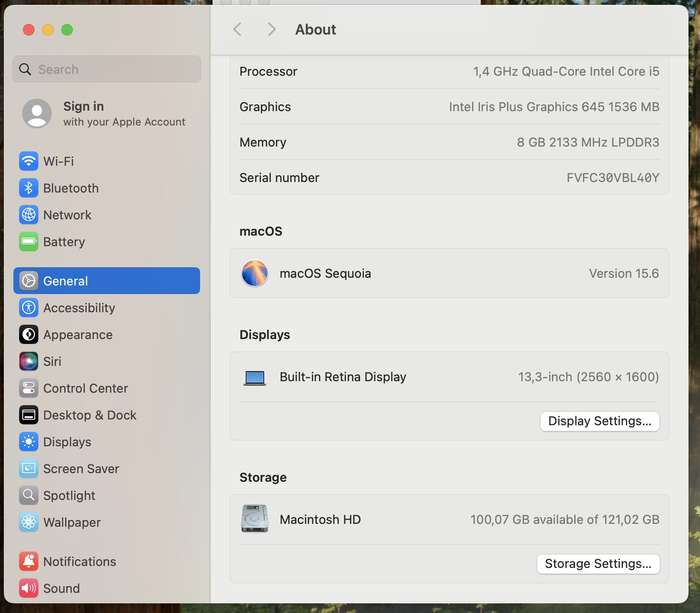700x613 pixels.
Task: Open the Battery icon in sidebar
Action: [29, 242]
